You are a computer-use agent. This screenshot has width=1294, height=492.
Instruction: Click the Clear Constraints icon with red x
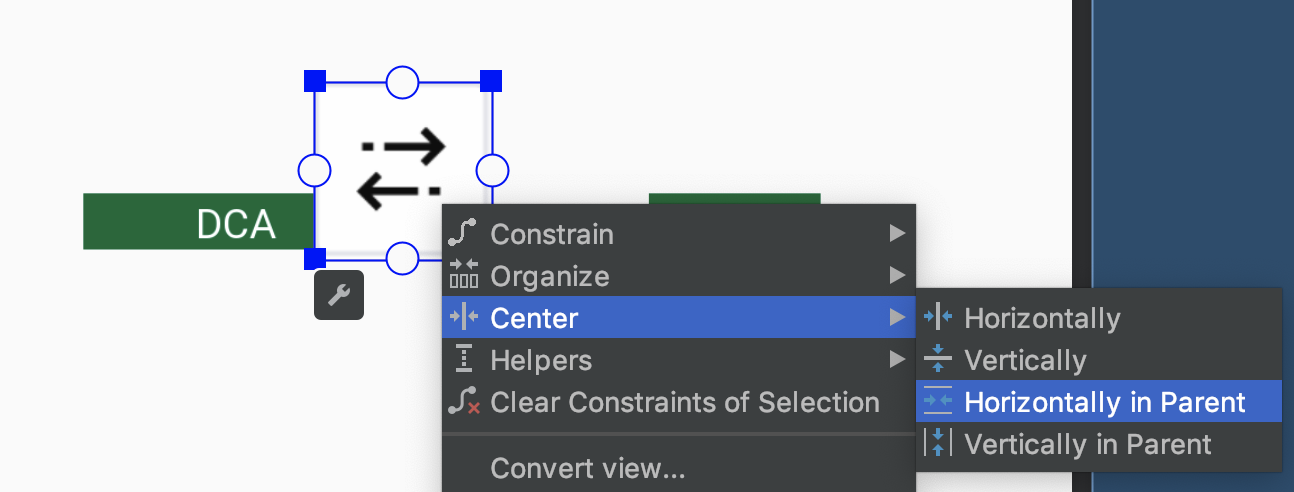(464, 402)
